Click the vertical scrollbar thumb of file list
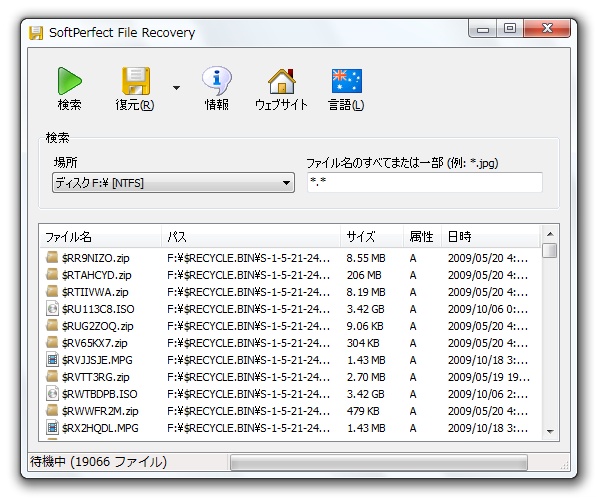Screen dimensions: 601x503 (x=550, y=250)
